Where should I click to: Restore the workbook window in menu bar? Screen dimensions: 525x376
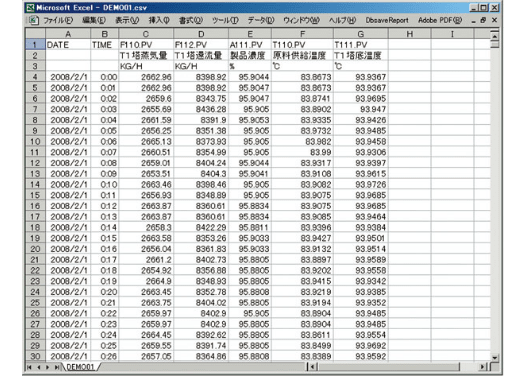[x=483, y=20]
